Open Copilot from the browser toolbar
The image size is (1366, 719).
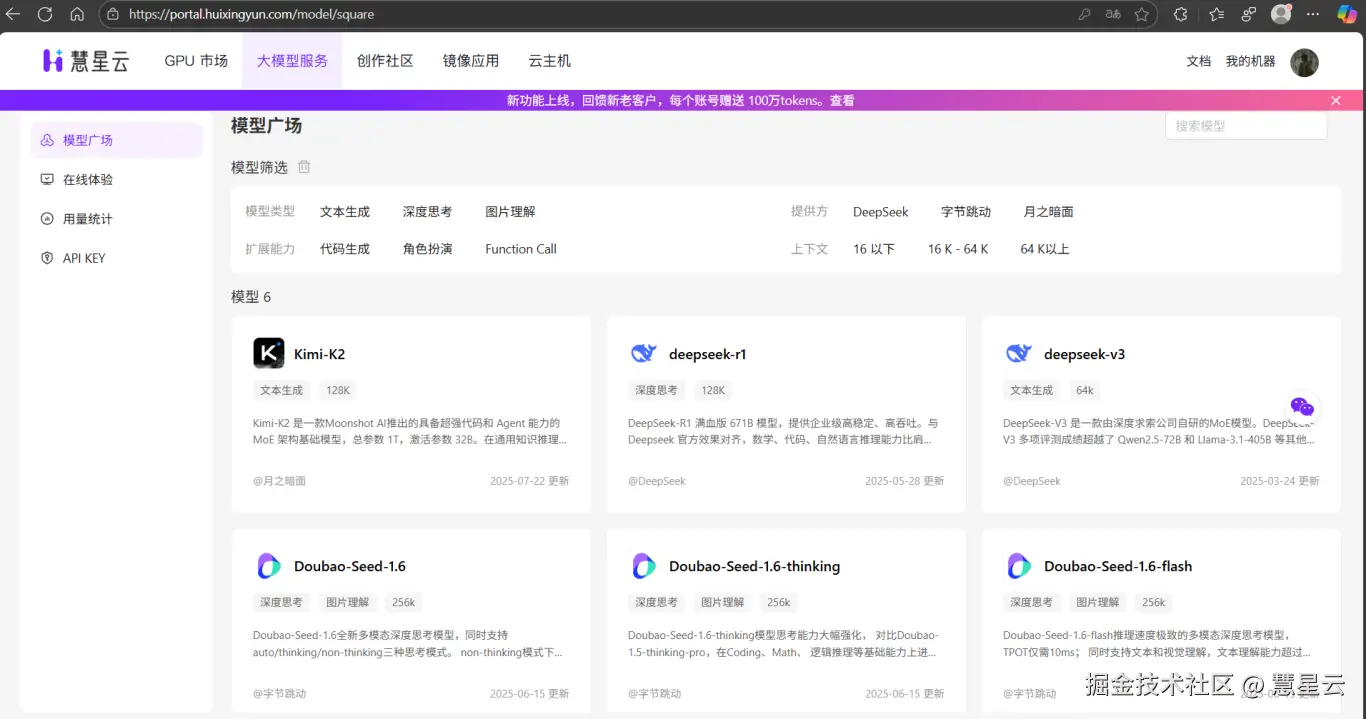tap(1346, 14)
